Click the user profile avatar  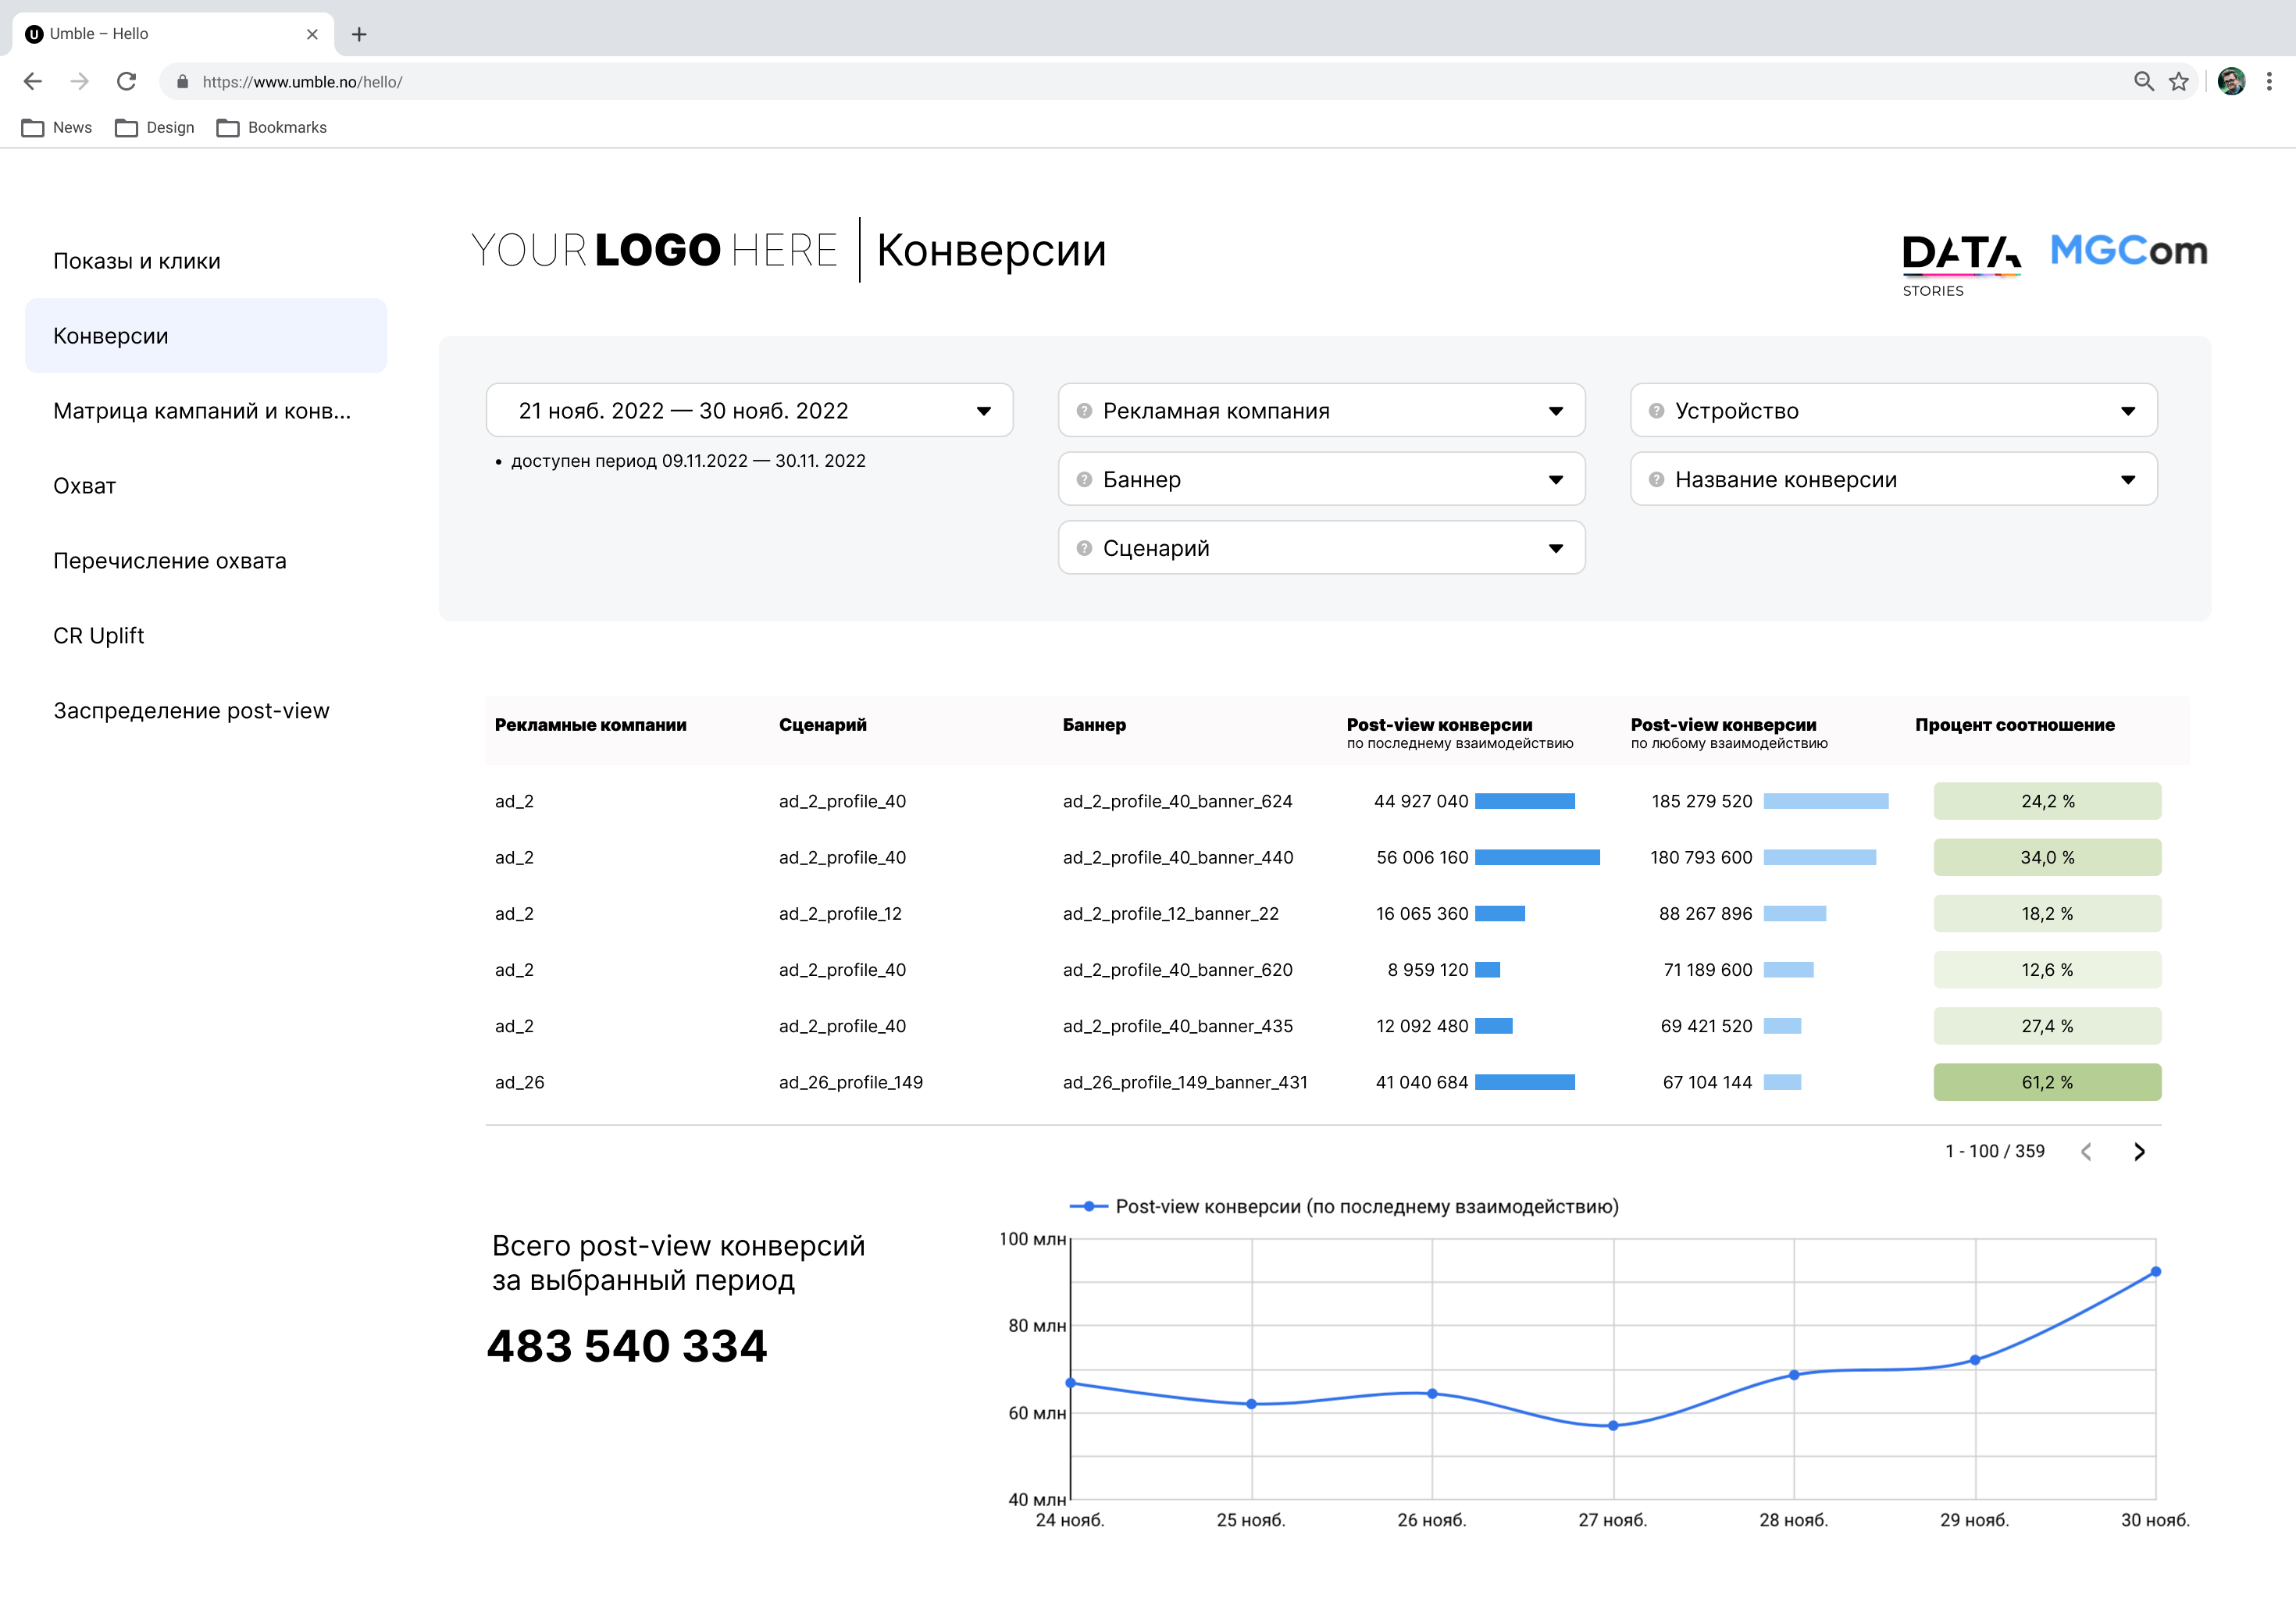coord(2231,82)
